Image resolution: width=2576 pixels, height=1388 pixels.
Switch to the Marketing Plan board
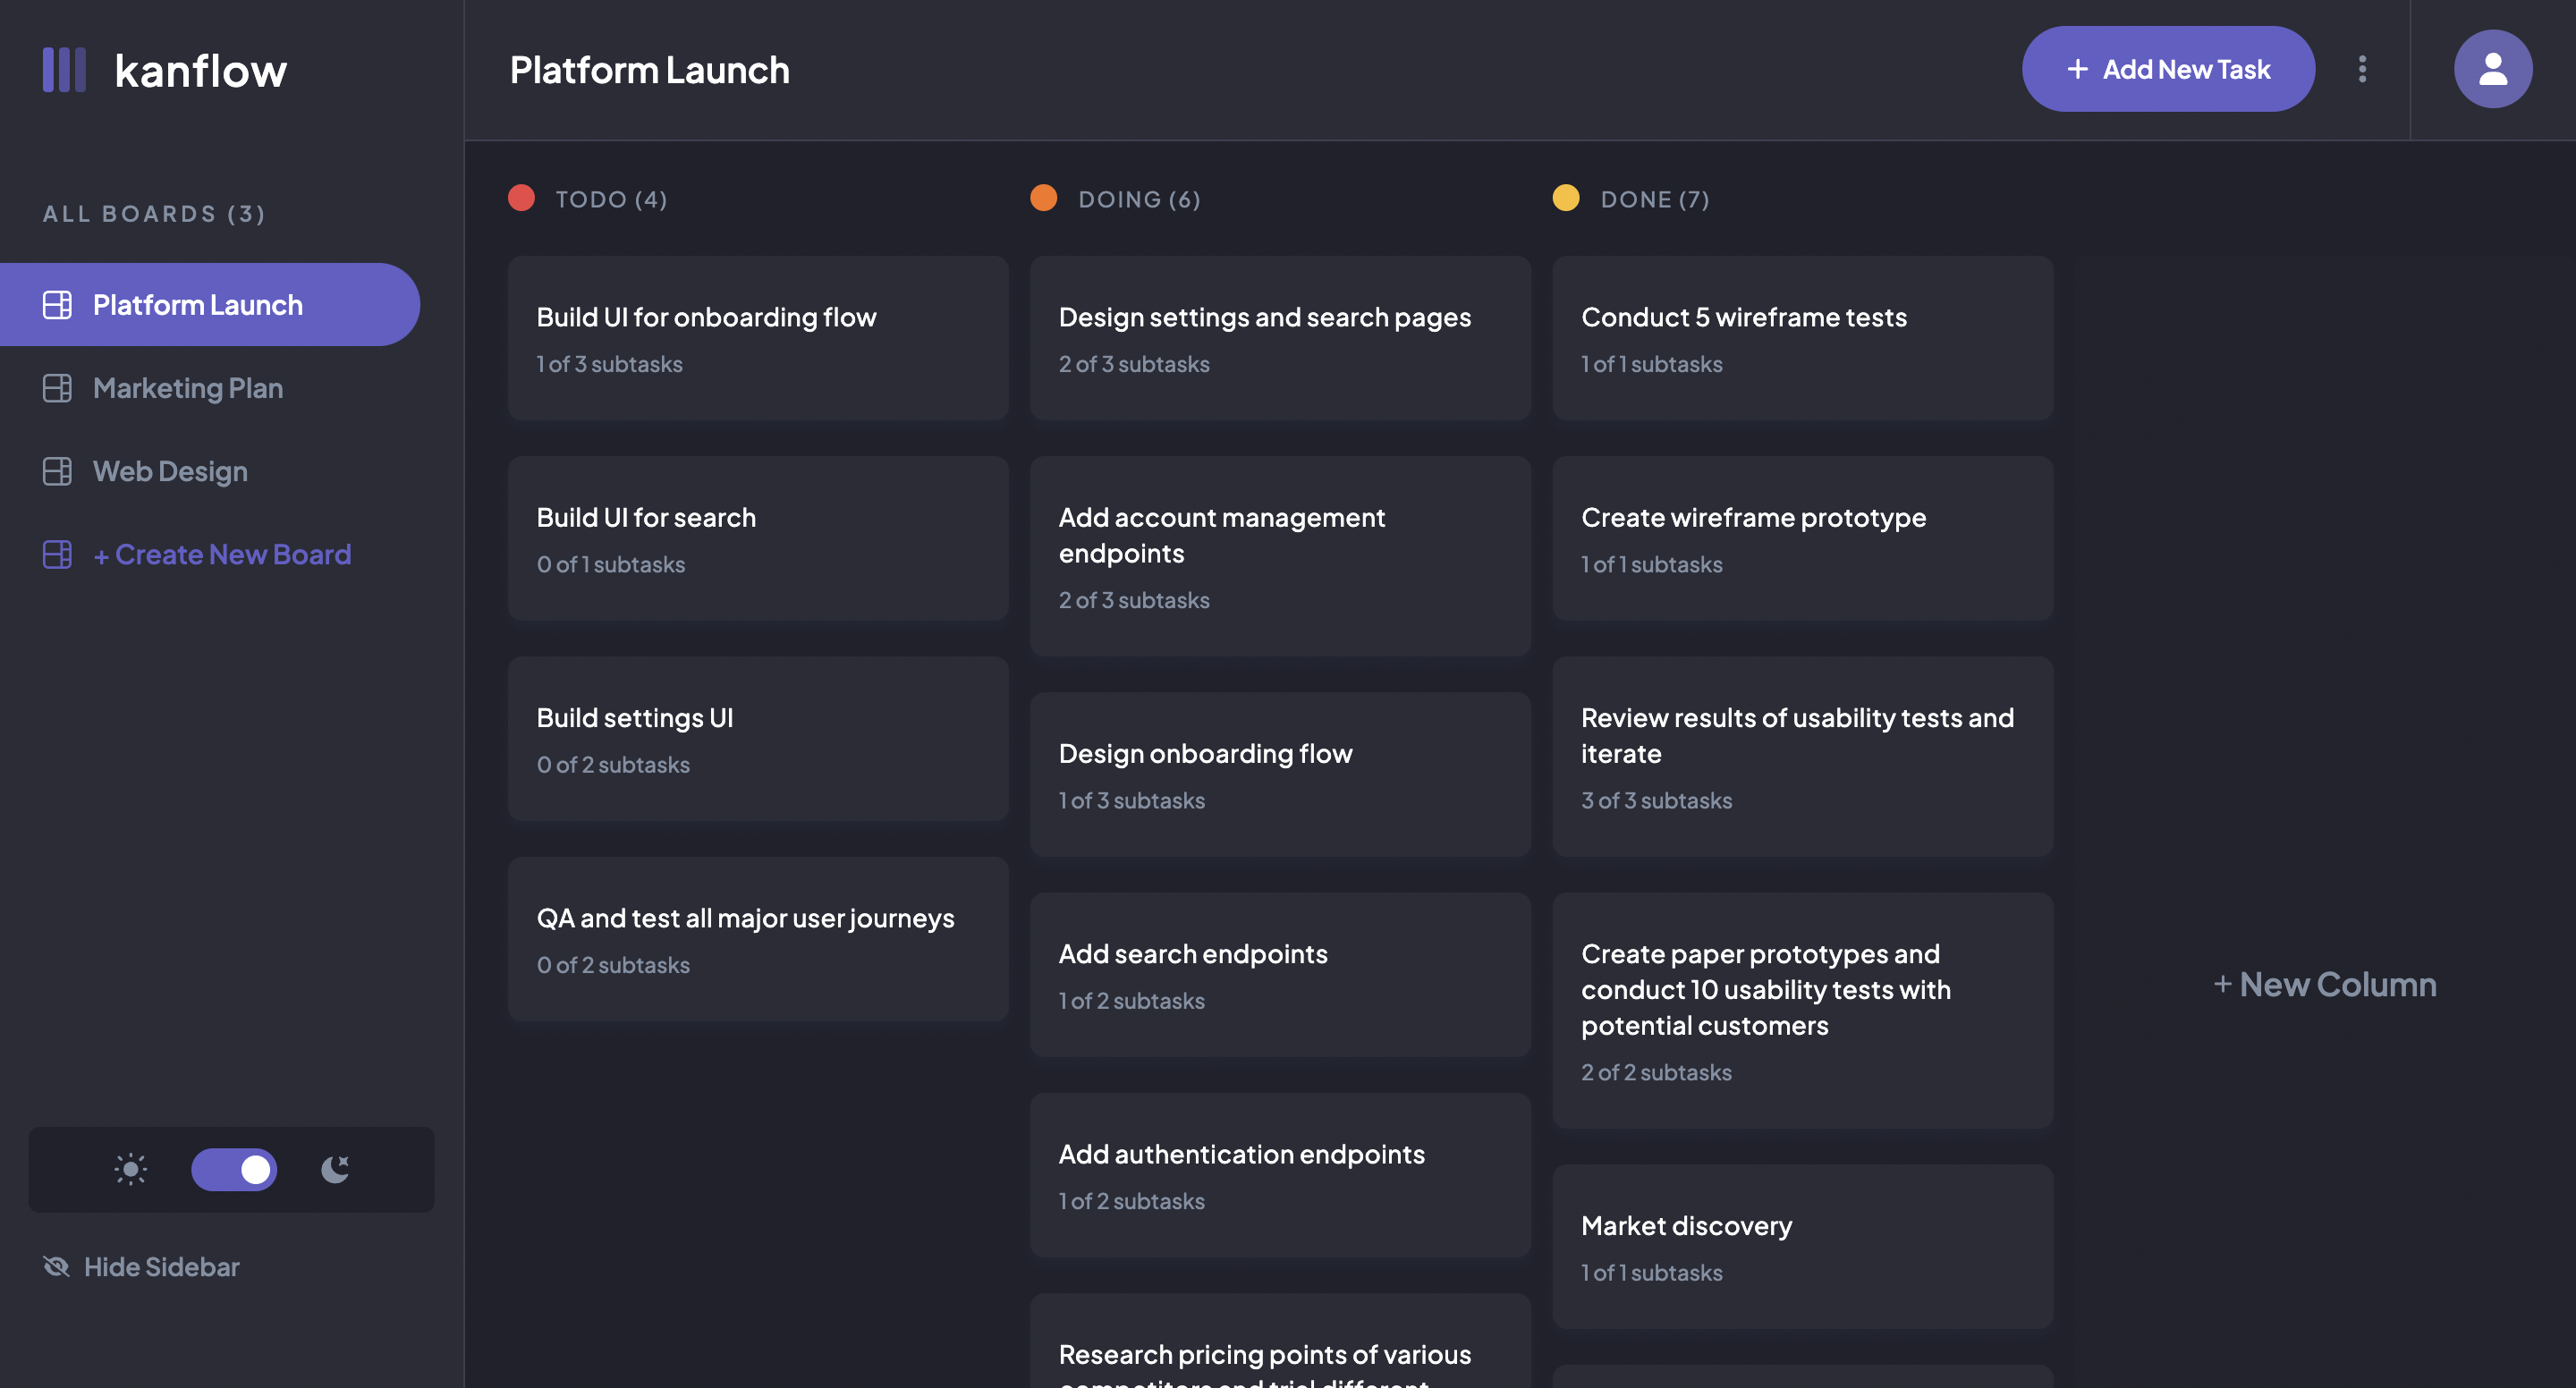click(188, 388)
